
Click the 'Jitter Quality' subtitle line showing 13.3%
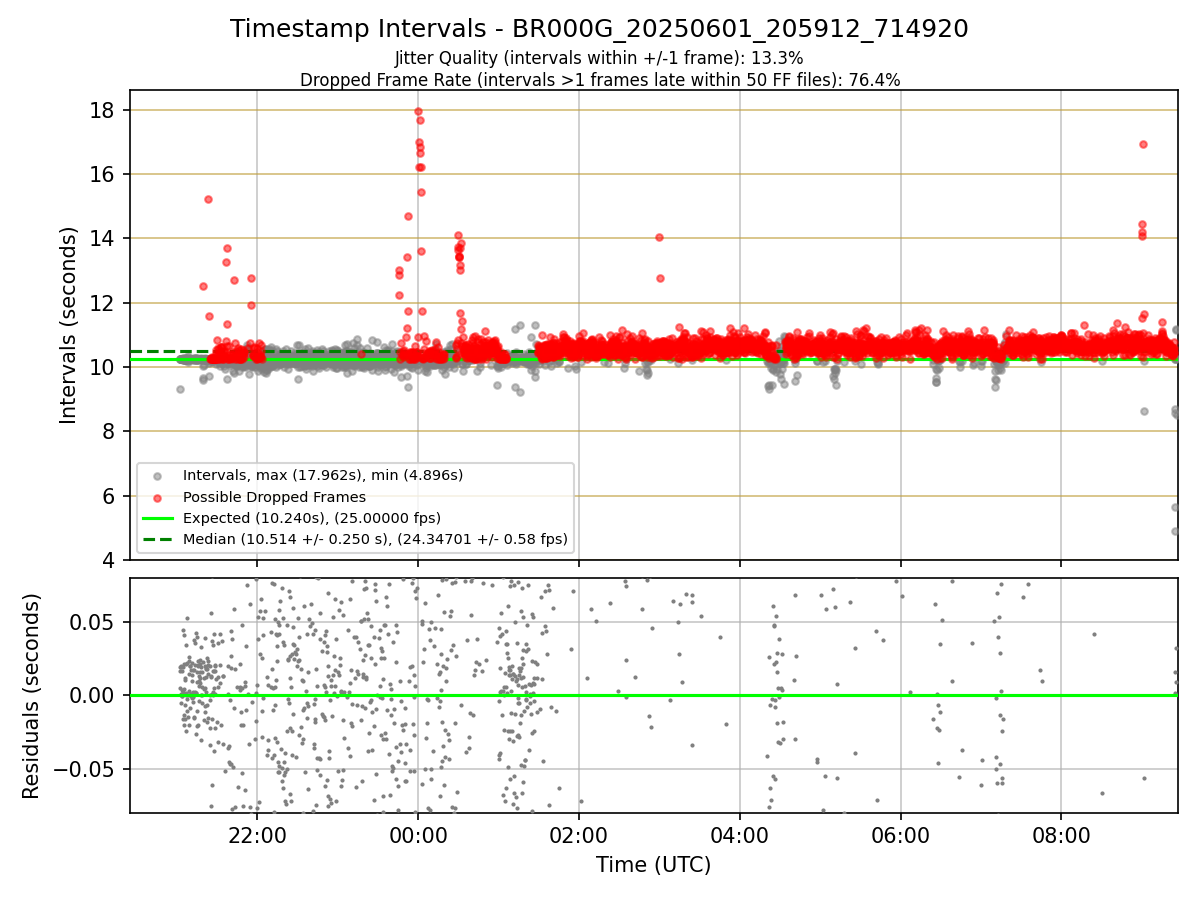[x=599, y=58]
